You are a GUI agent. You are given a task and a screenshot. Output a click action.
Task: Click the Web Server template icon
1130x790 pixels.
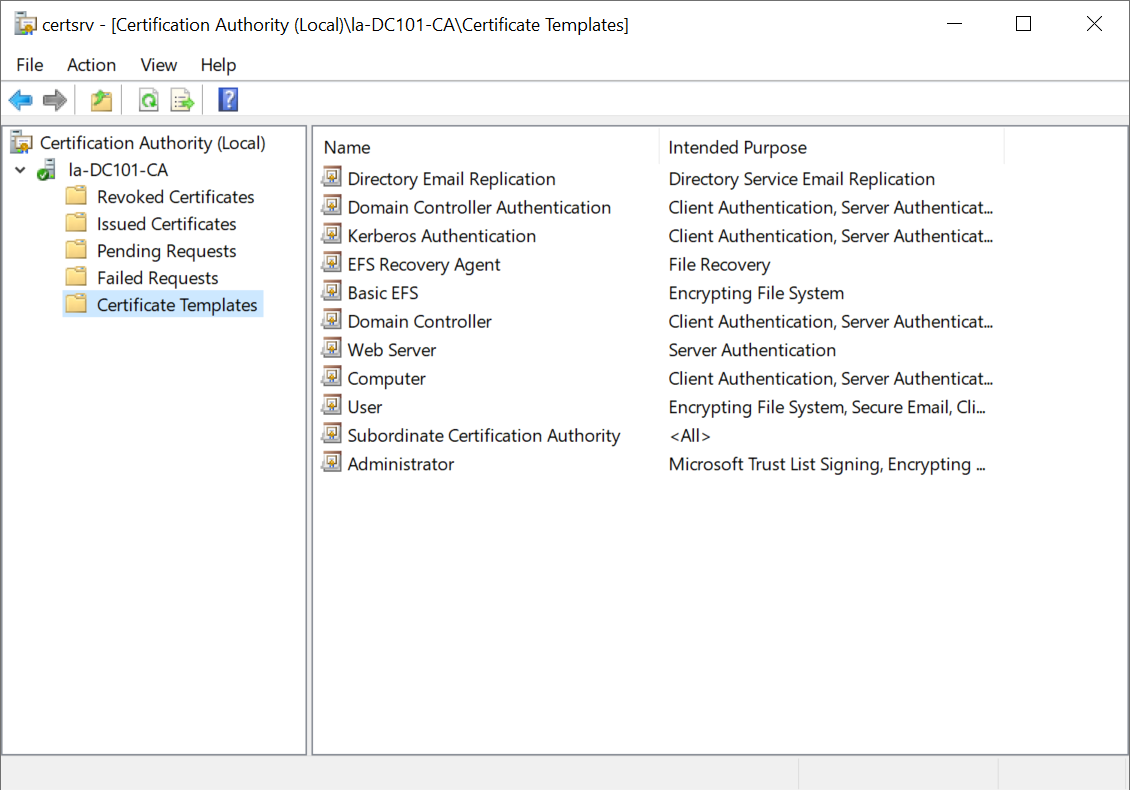coord(331,349)
